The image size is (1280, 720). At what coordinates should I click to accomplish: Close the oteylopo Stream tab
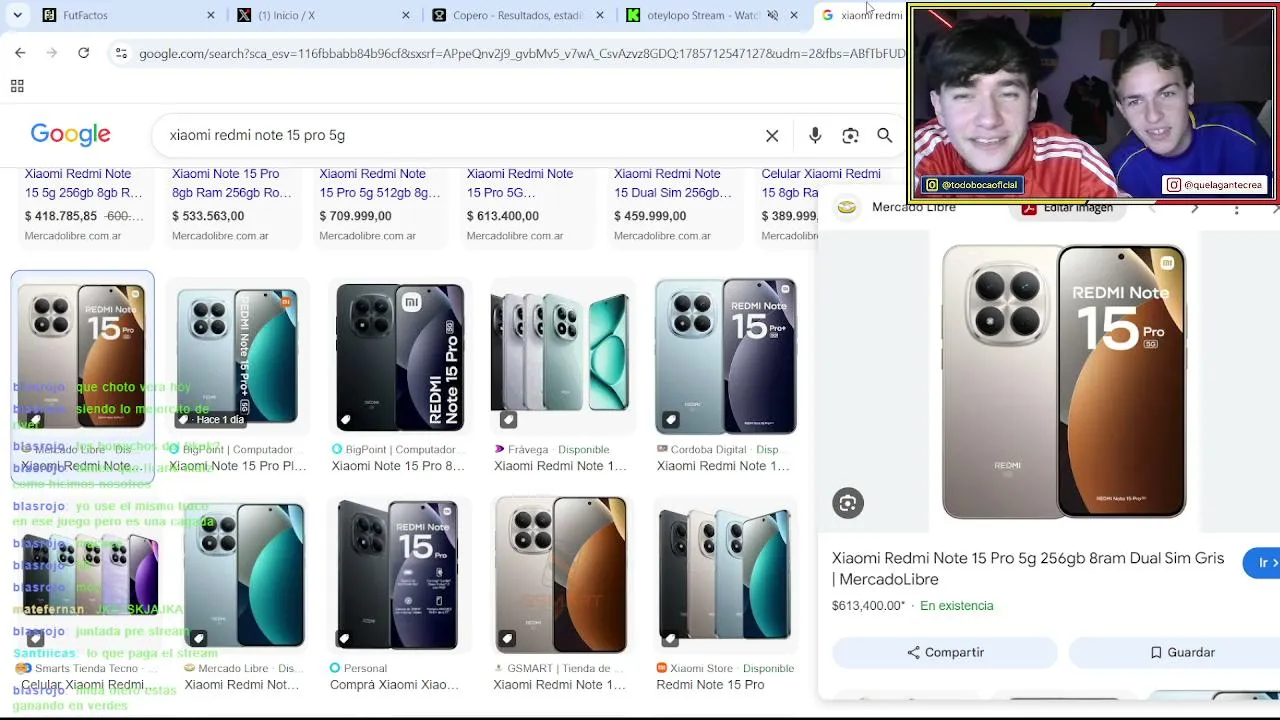(x=794, y=15)
